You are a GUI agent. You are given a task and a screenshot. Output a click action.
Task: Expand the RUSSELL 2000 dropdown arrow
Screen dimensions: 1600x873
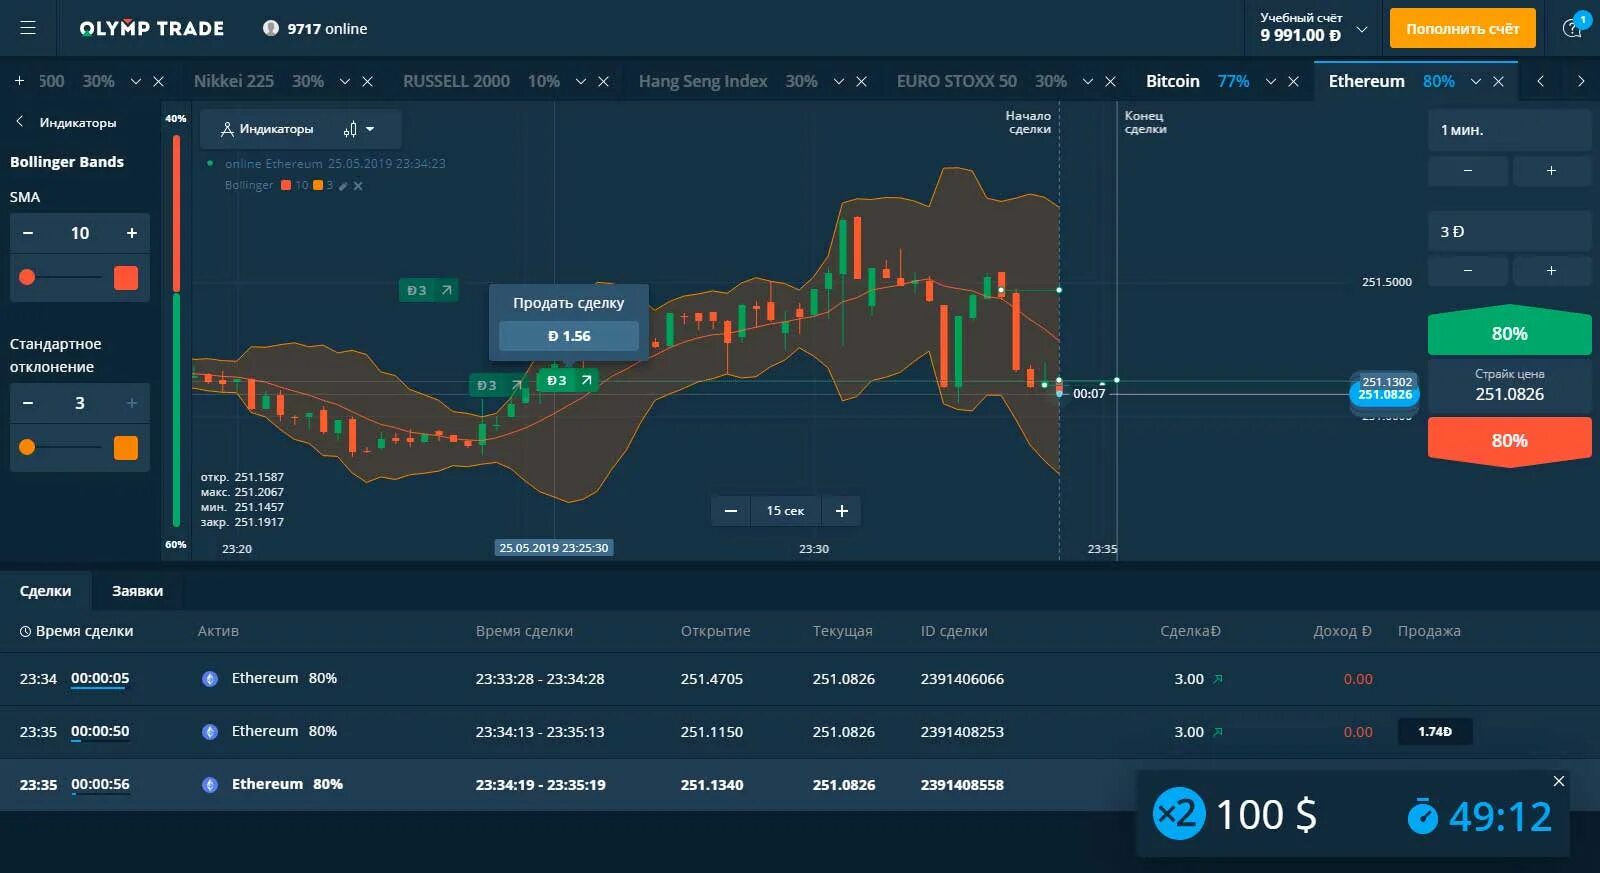pos(580,81)
